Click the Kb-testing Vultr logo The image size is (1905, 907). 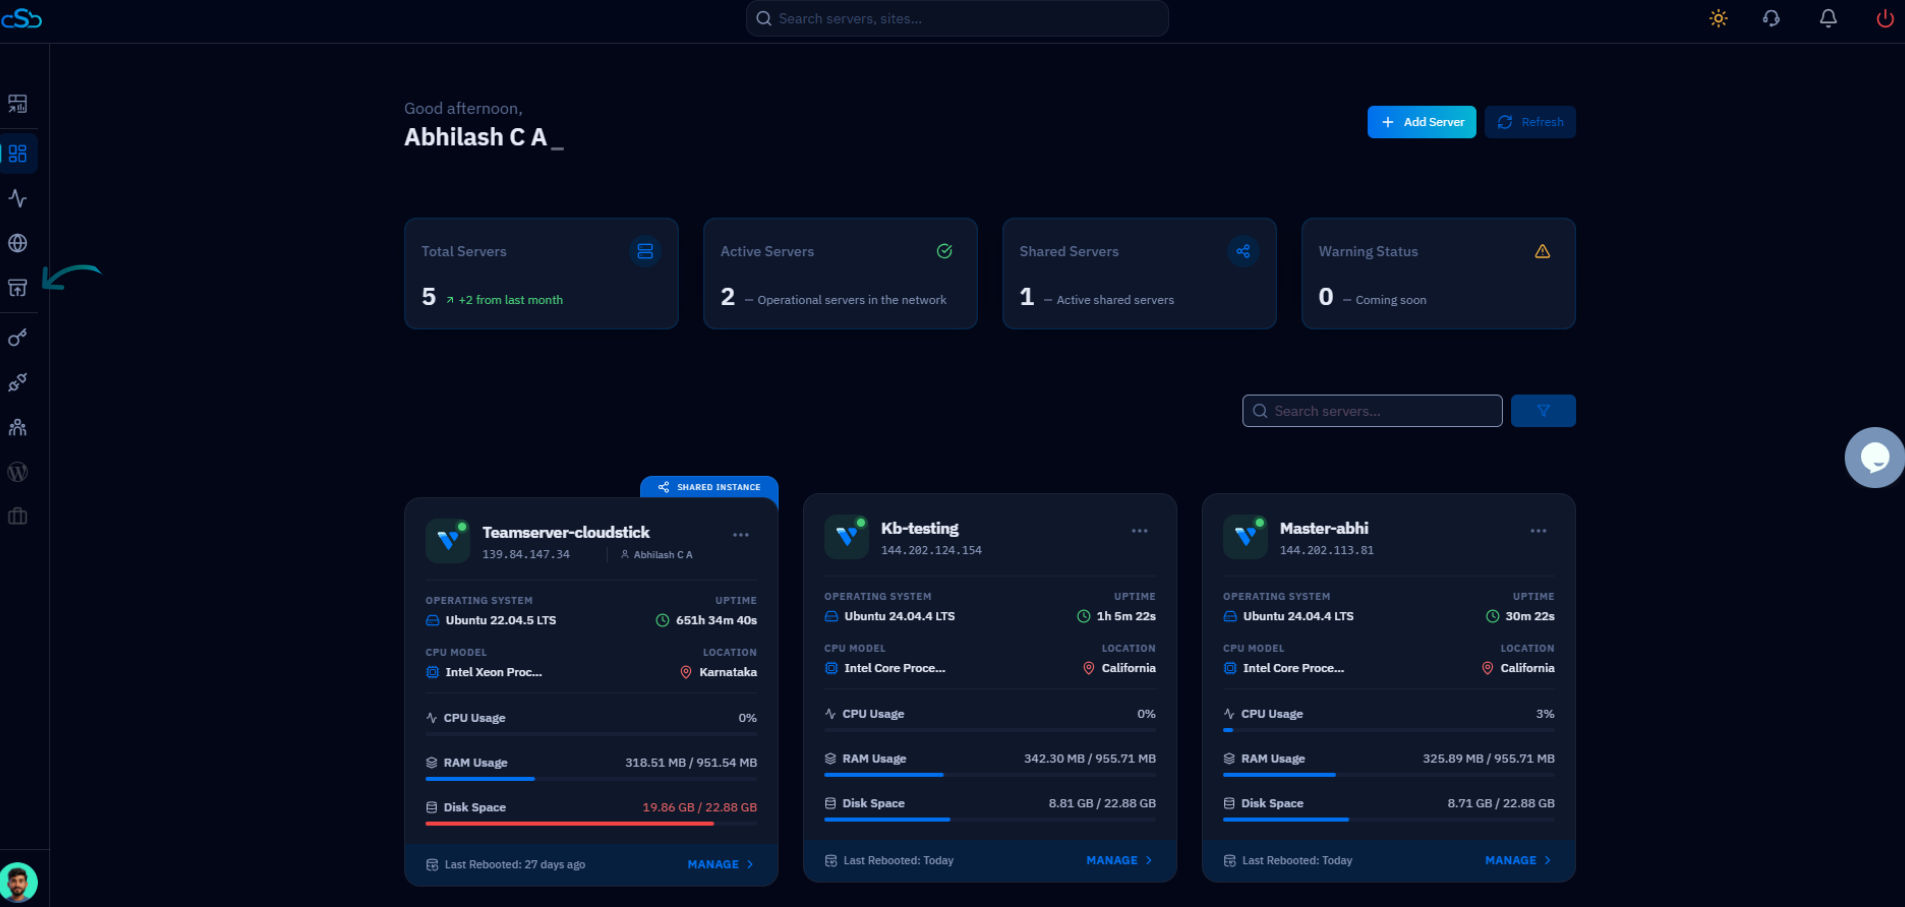click(846, 536)
